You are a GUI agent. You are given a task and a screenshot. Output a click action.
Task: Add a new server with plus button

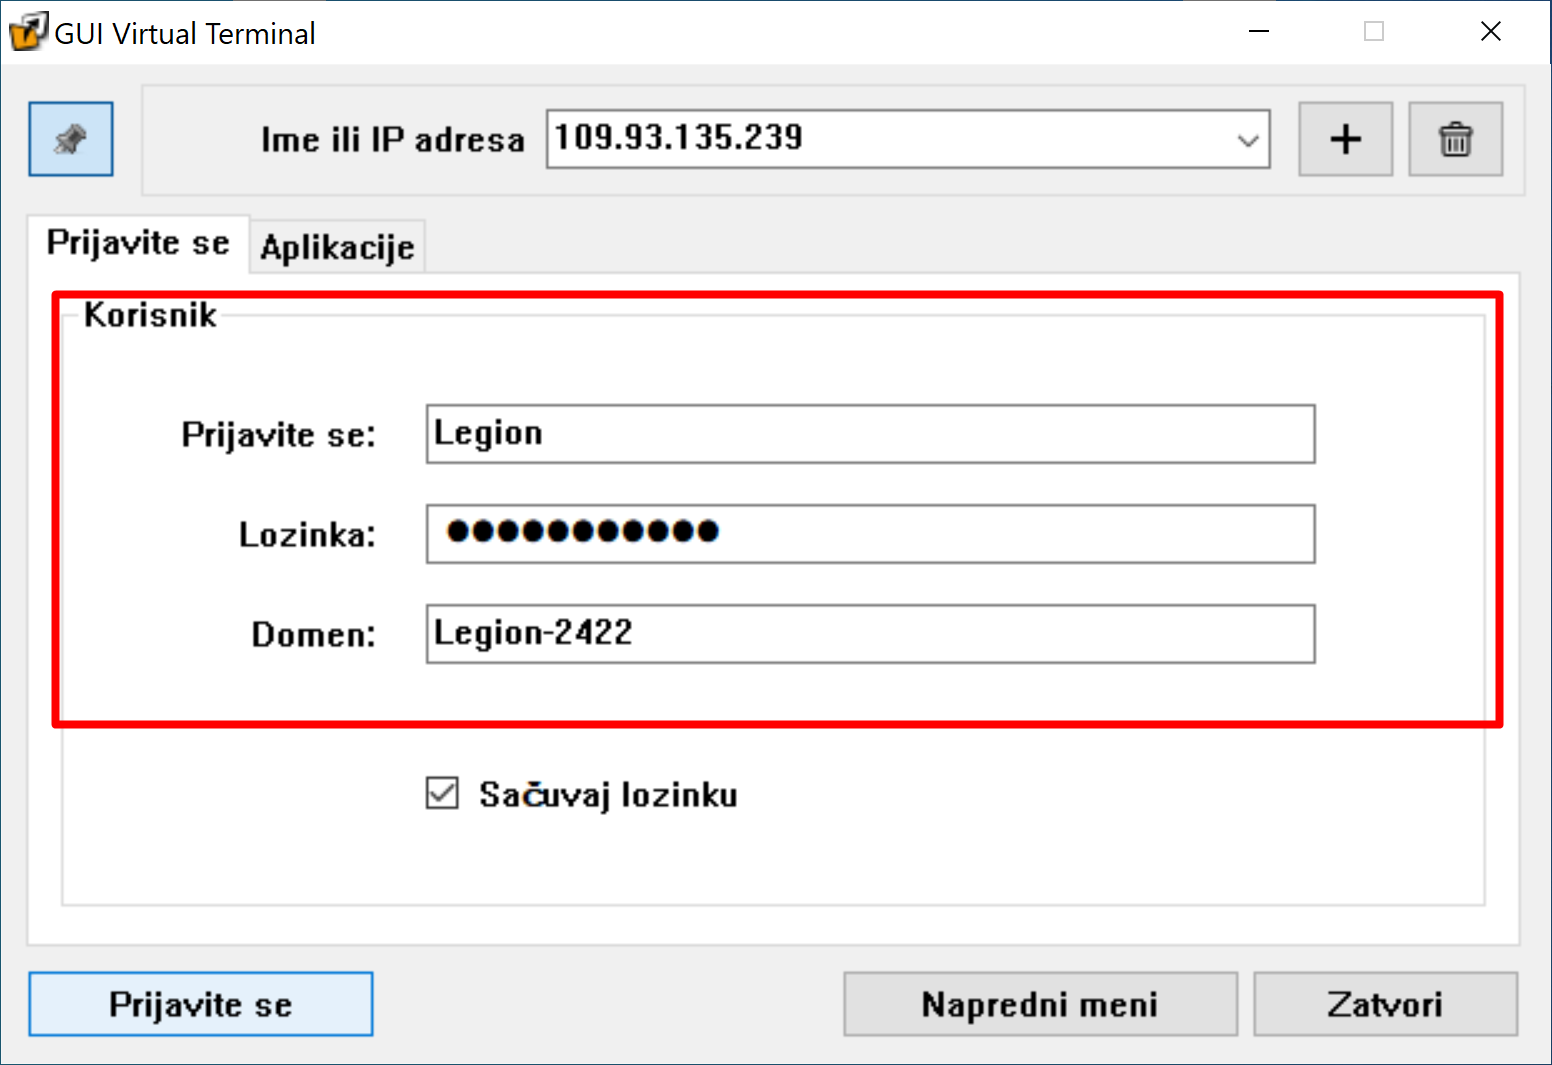[1345, 139]
